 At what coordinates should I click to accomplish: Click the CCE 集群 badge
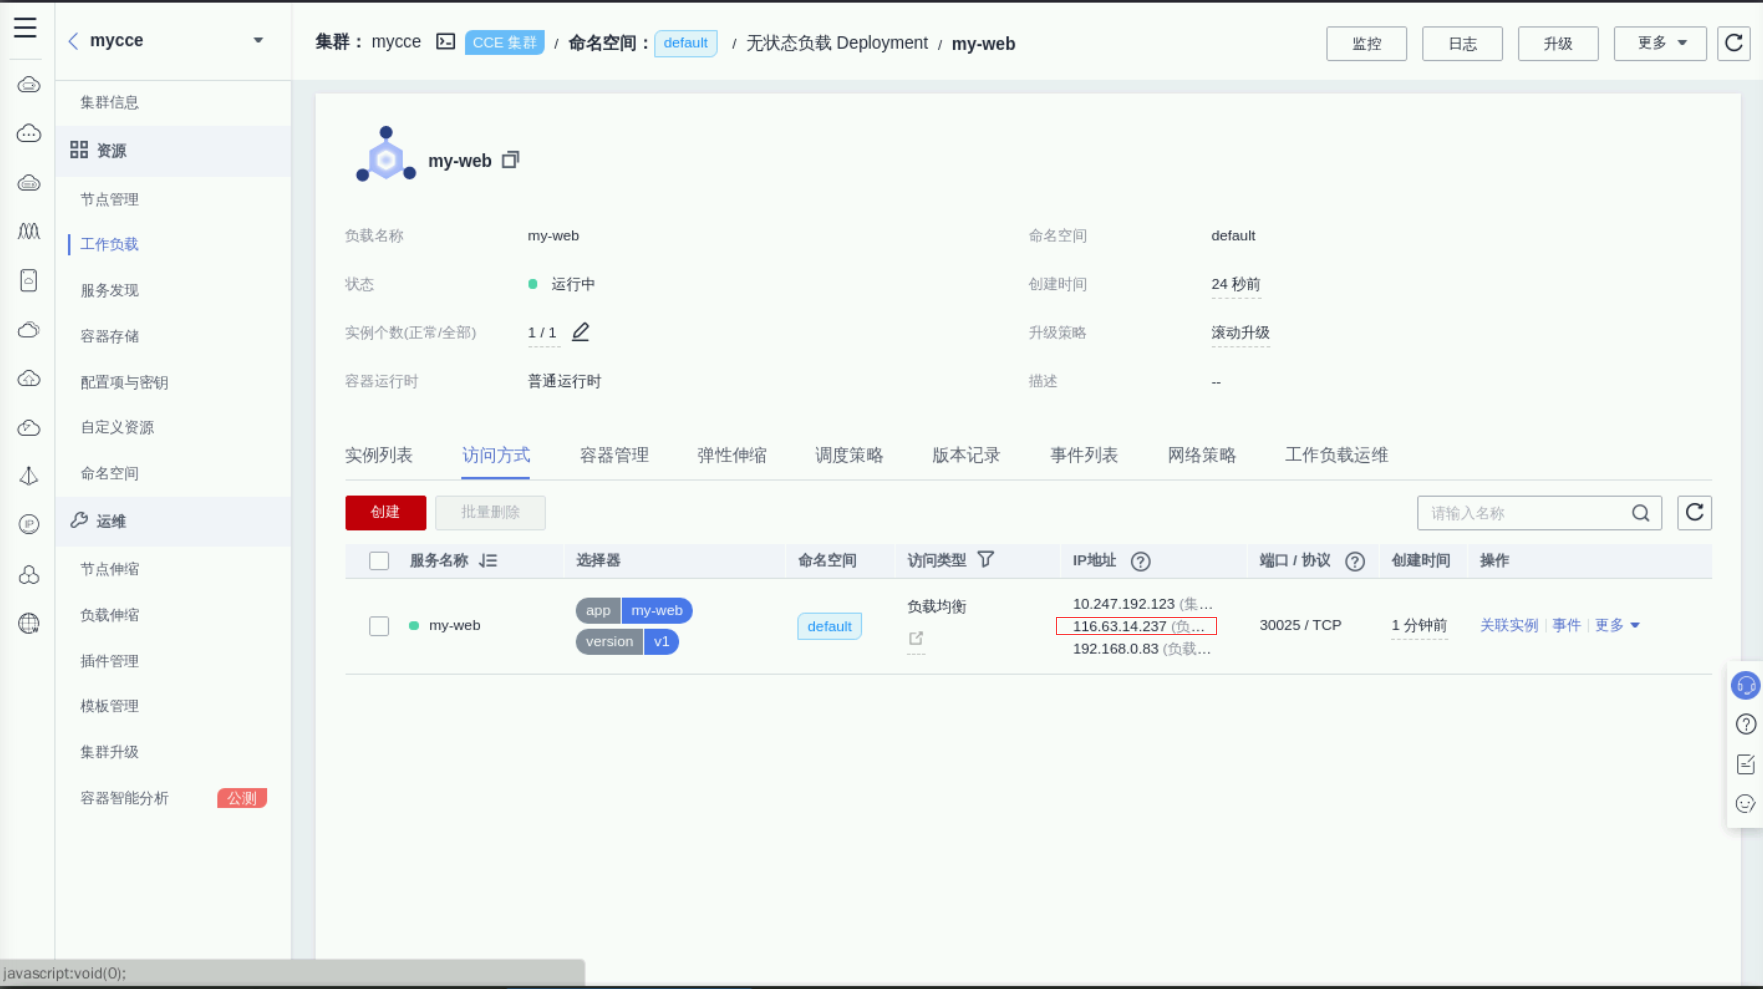click(x=505, y=43)
